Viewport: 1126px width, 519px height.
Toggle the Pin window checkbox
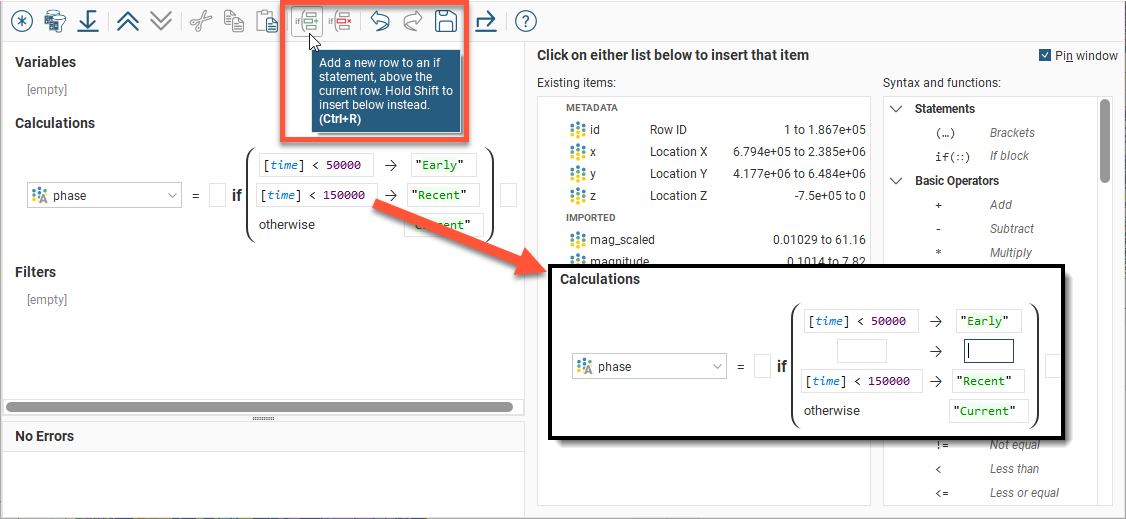point(1045,56)
